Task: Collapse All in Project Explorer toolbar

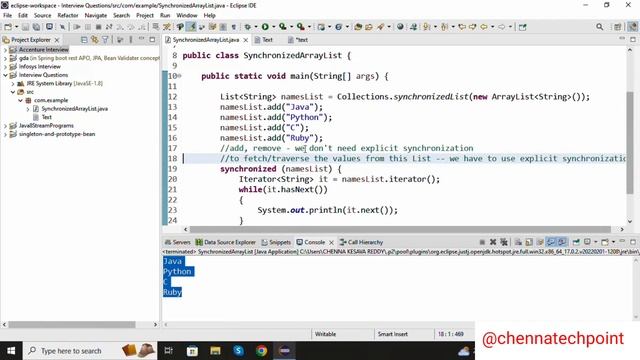Action: click(84, 40)
